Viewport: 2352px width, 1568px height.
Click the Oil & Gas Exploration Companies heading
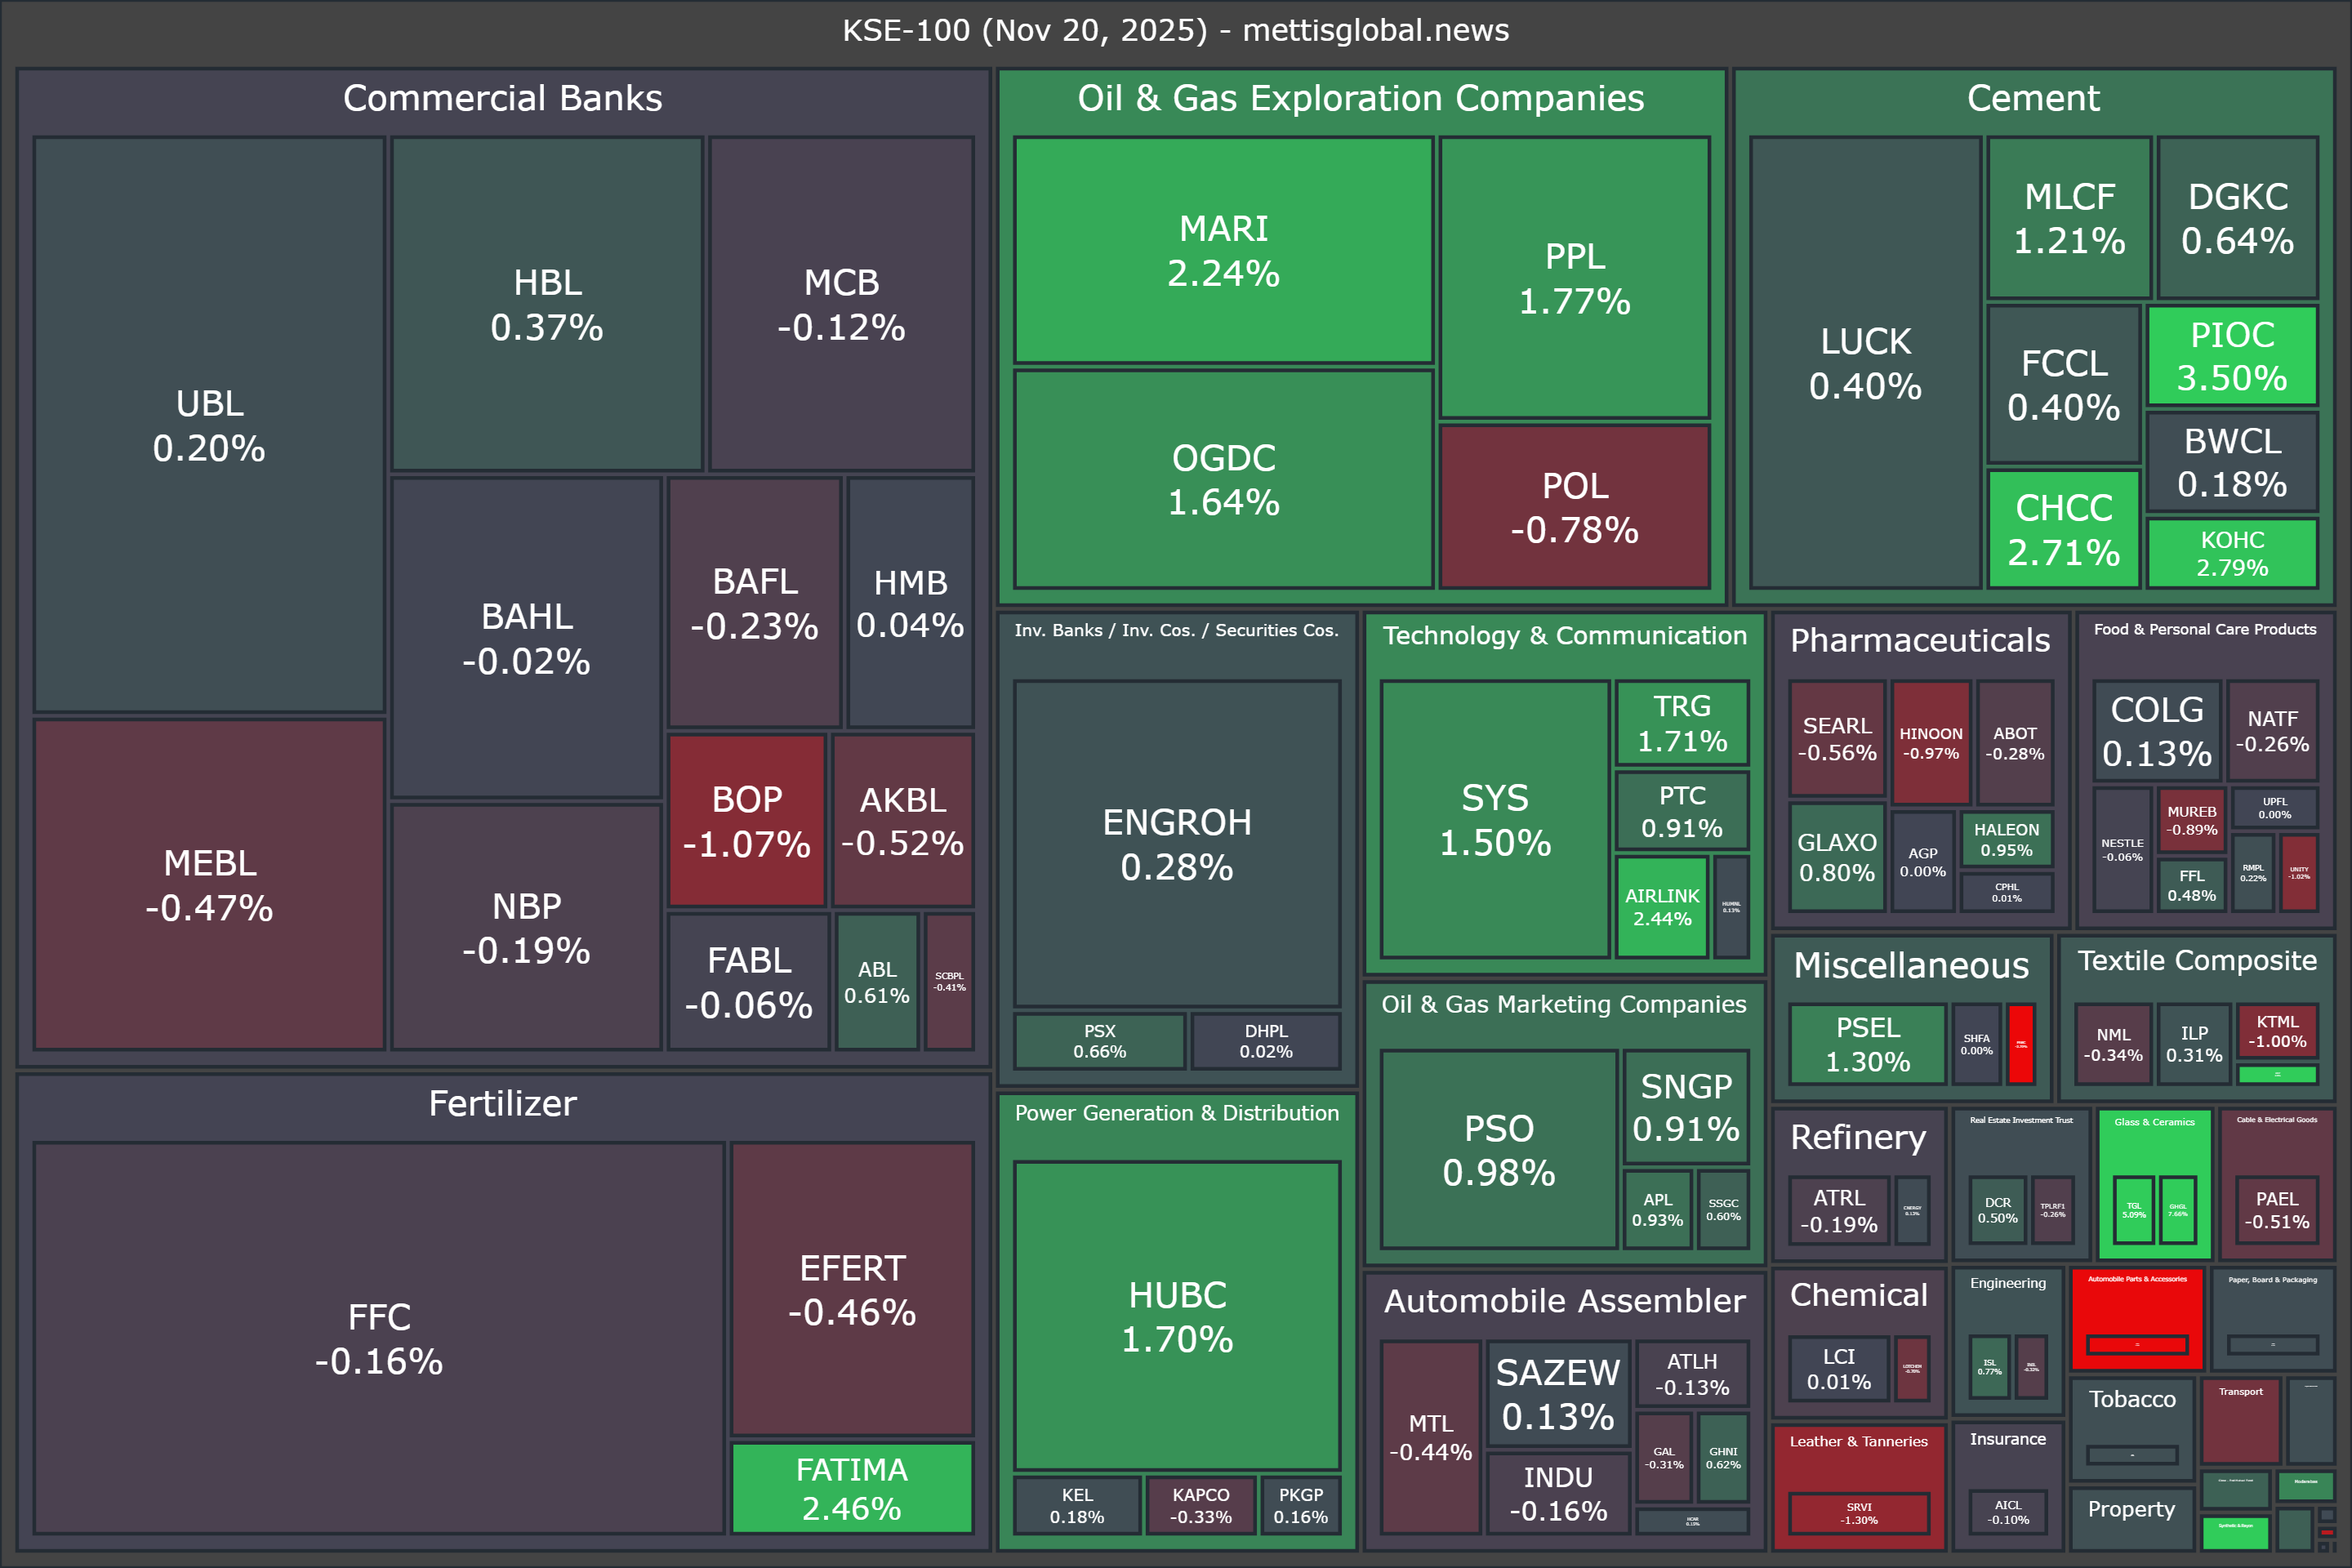point(1360,98)
